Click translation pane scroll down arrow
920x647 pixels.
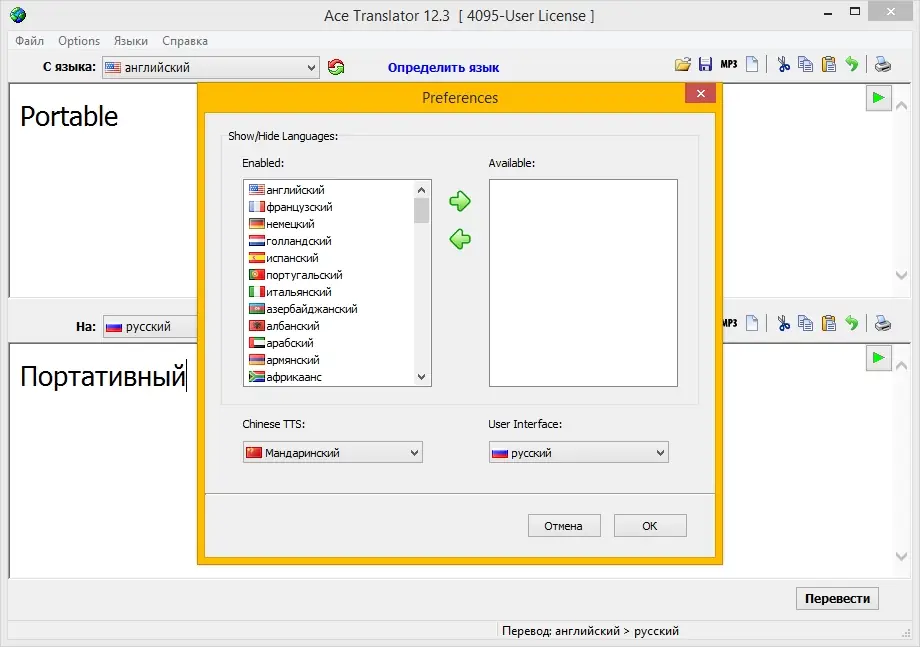point(902,556)
